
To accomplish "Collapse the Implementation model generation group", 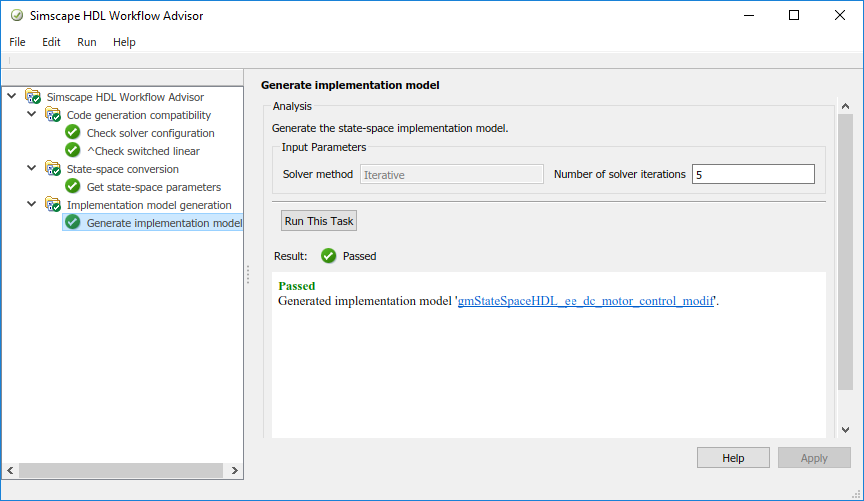I will [32, 205].
